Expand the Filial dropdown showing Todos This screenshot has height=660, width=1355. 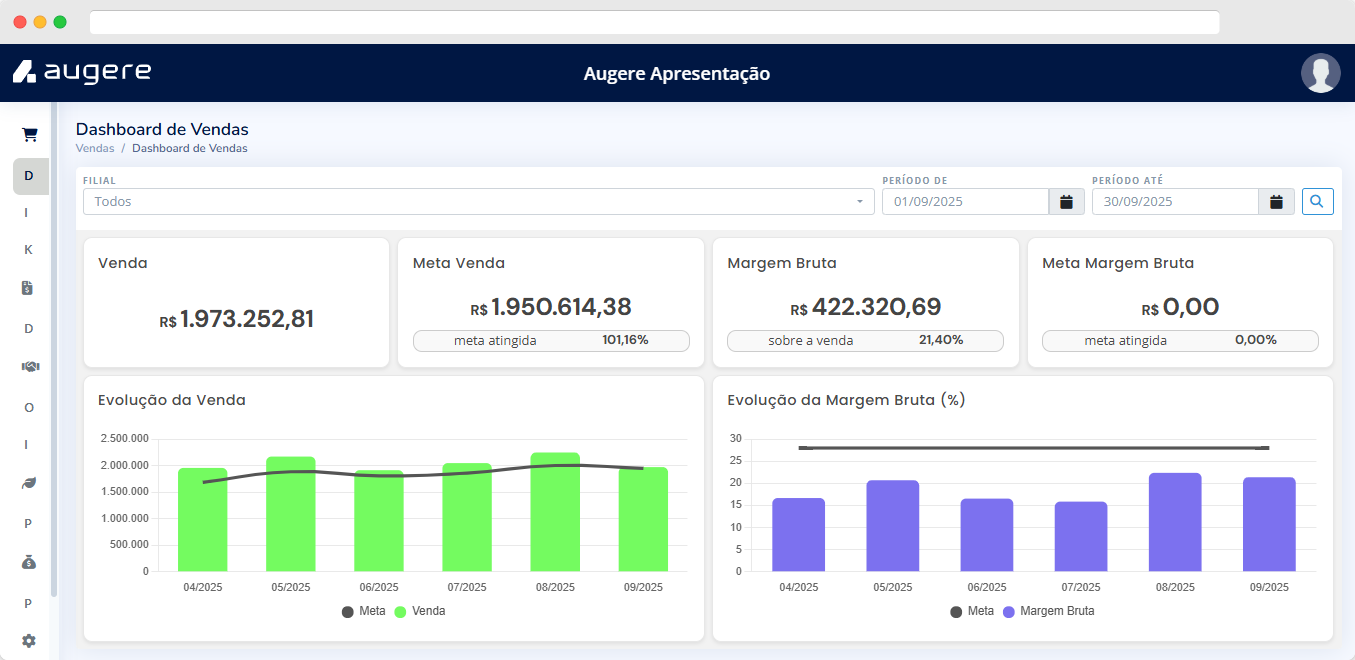tap(478, 202)
